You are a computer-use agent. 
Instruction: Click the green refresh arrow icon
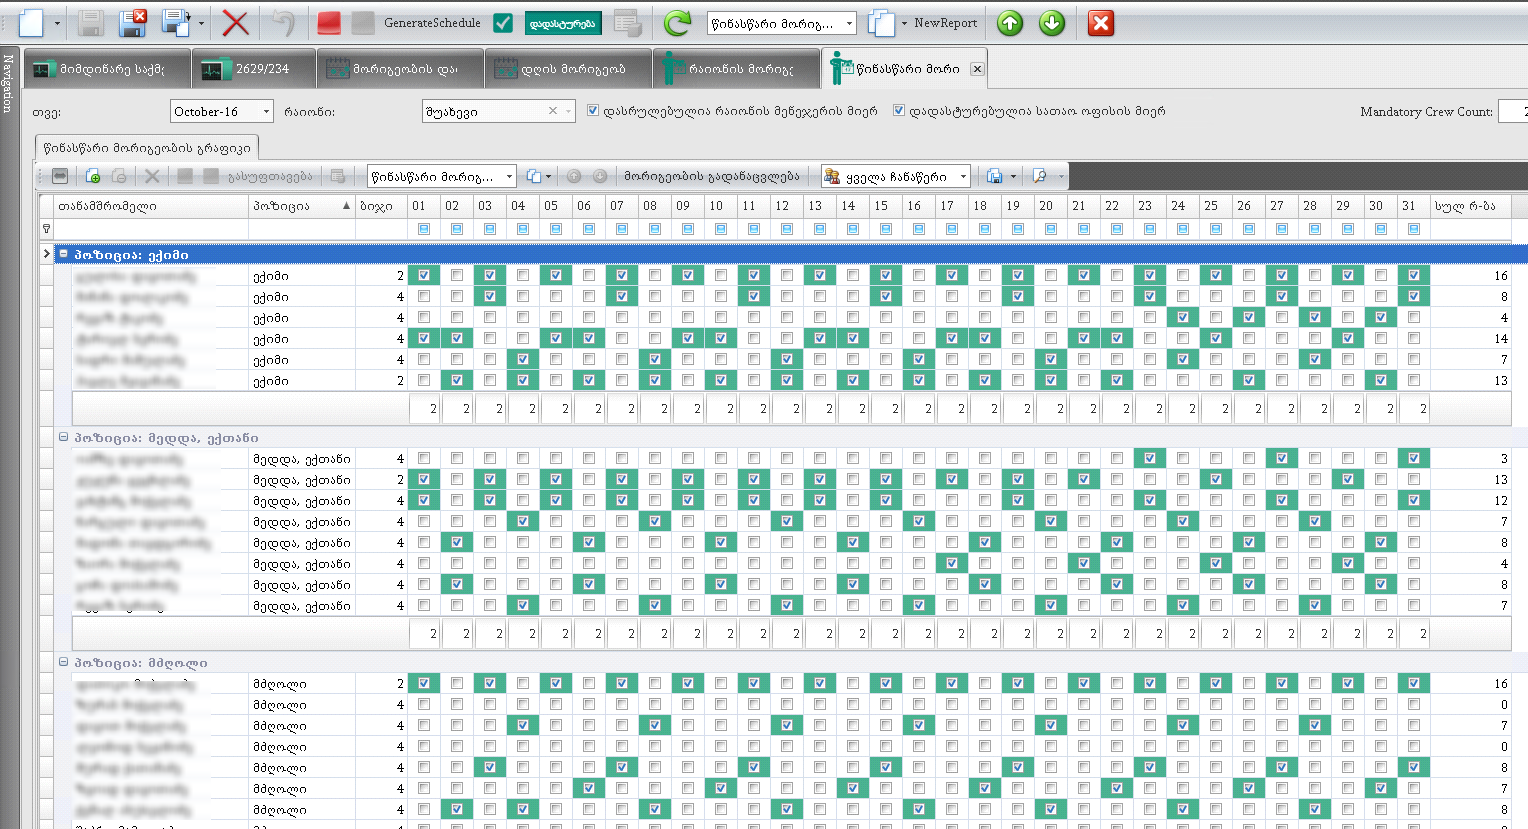pos(678,23)
